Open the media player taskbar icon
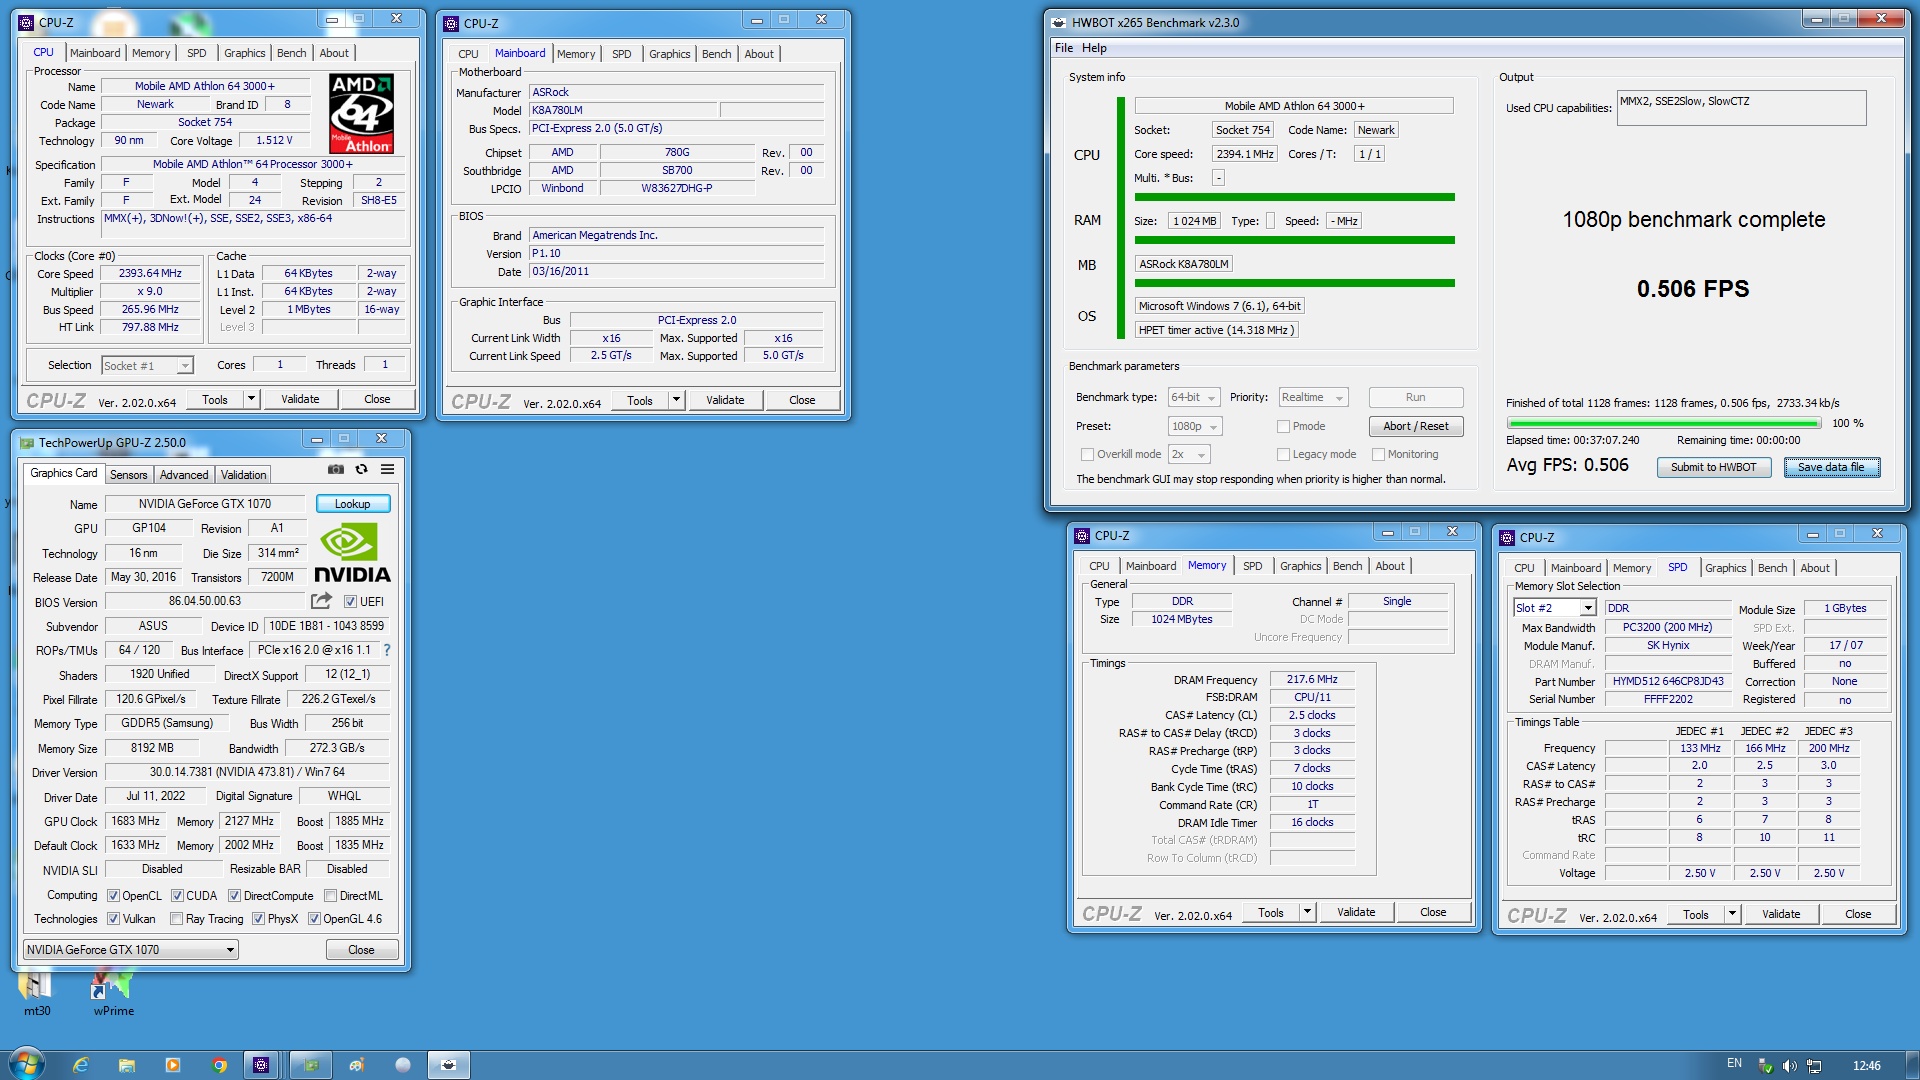The height and width of the screenshot is (1080, 1920). pyautogui.click(x=173, y=1065)
